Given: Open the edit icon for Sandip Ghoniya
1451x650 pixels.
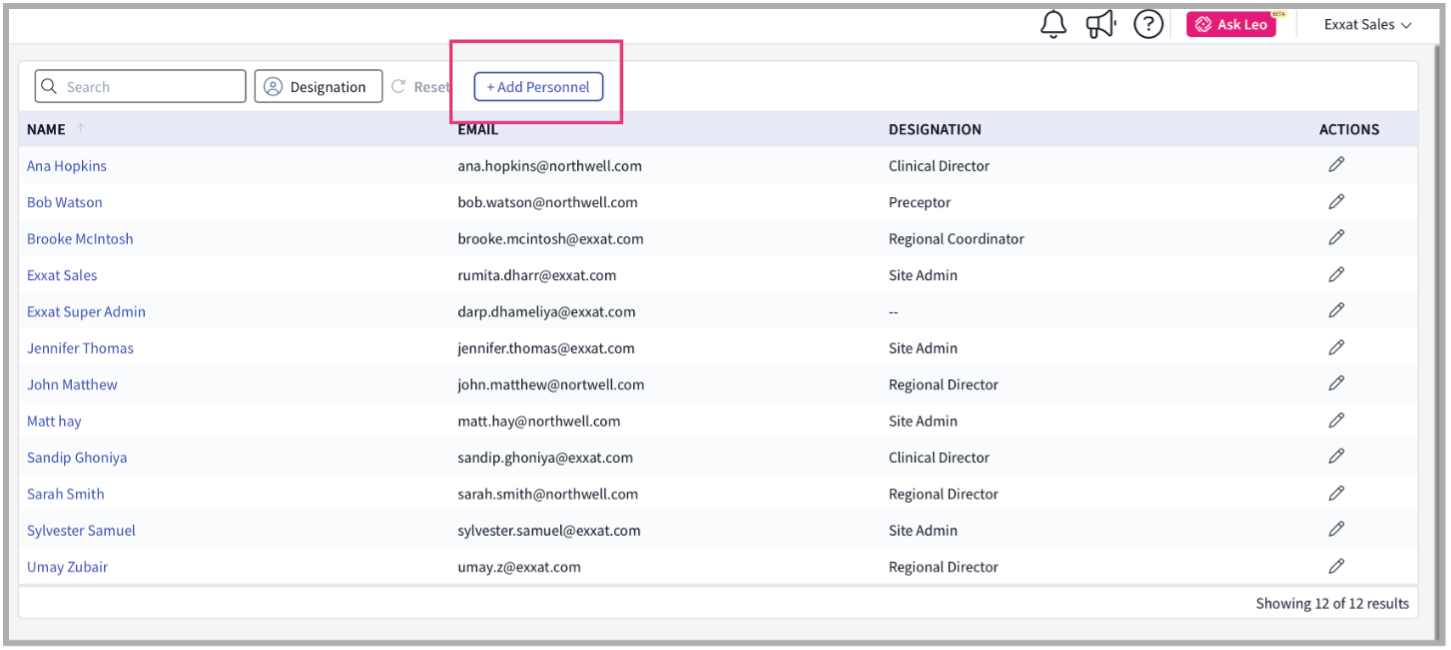Looking at the screenshot, I should pyautogui.click(x=1336, y=455).
